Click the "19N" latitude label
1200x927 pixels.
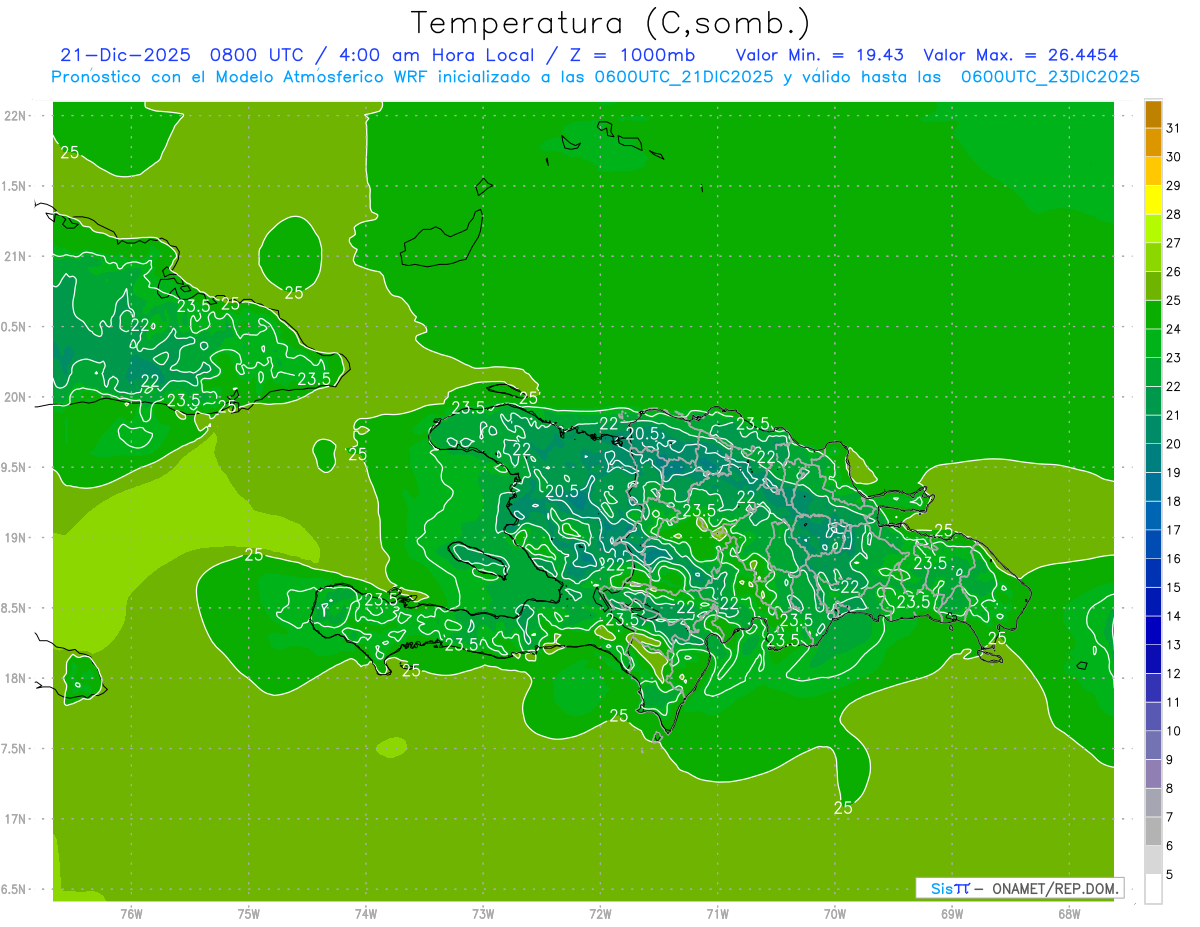(x=15, y=537)
